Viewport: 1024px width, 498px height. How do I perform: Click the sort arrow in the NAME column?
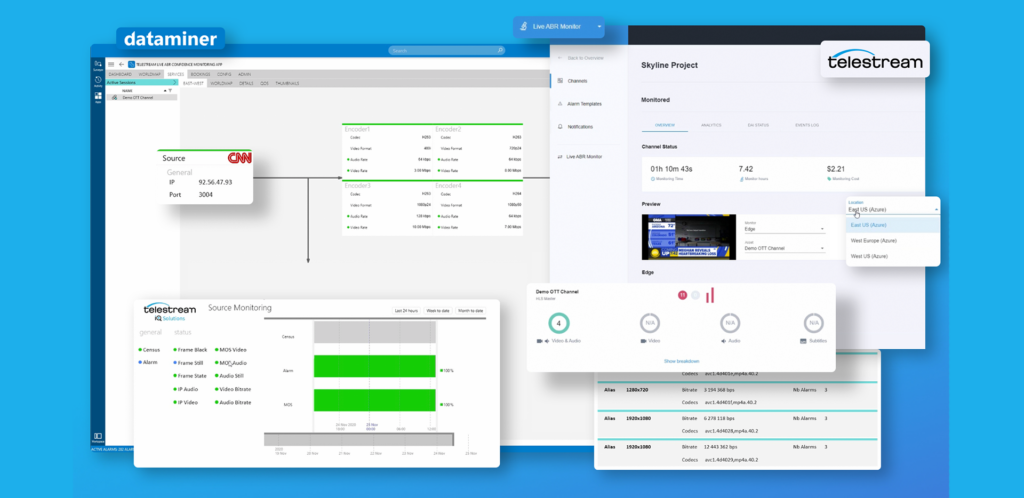164,90
